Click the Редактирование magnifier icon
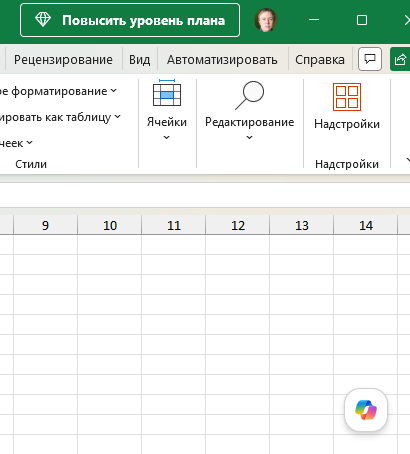410x454 pixels. point(250,95)
